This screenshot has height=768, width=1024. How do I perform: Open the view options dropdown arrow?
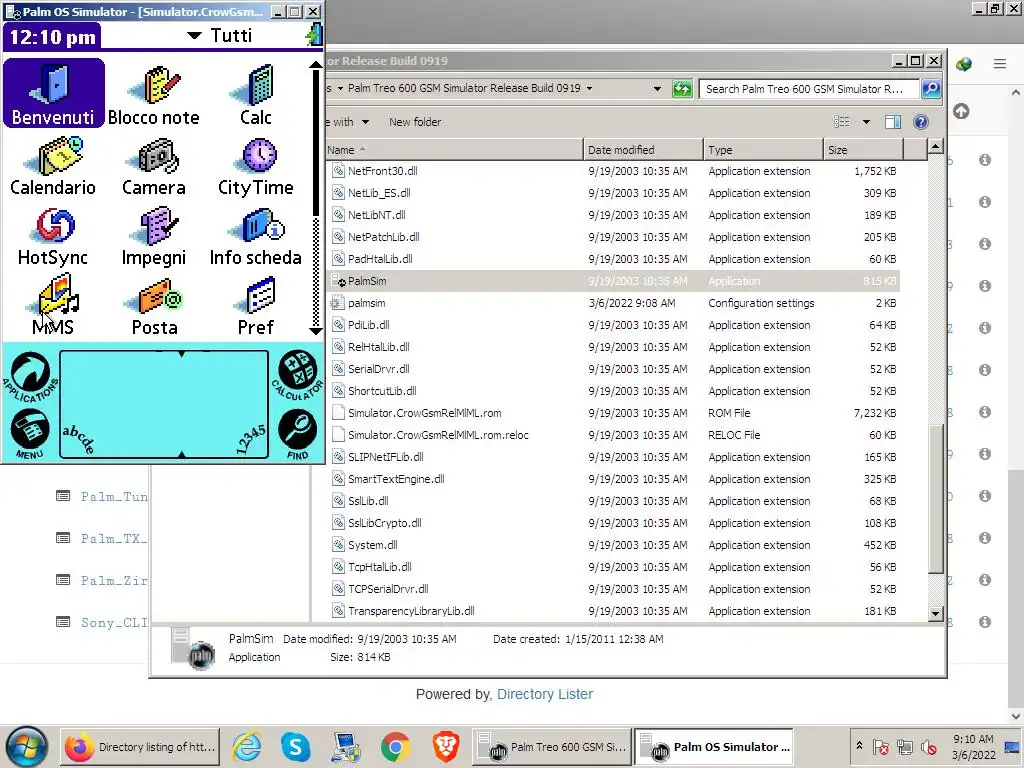pyautogui.click(x=866, y=122)
